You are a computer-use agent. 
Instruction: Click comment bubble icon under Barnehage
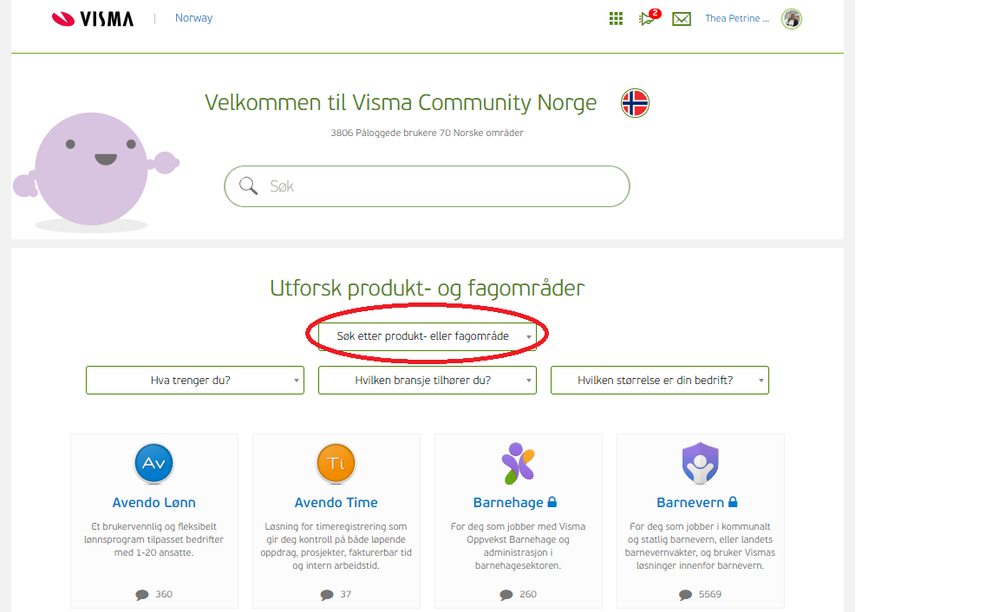click(506, 595)
